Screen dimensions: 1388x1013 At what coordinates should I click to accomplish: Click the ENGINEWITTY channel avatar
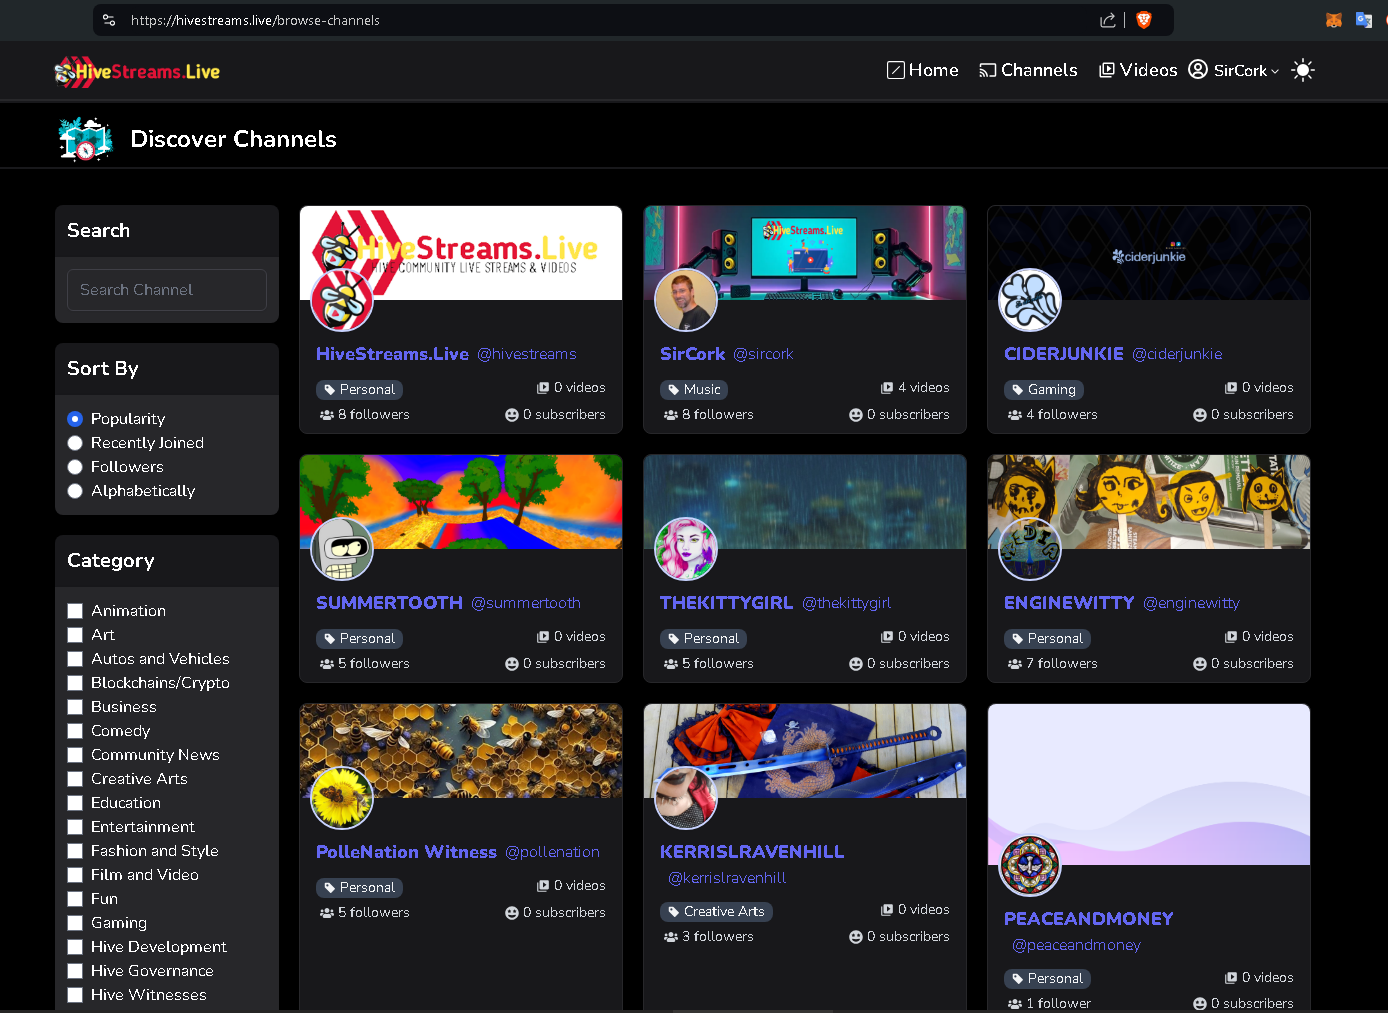pos(1030,549)
